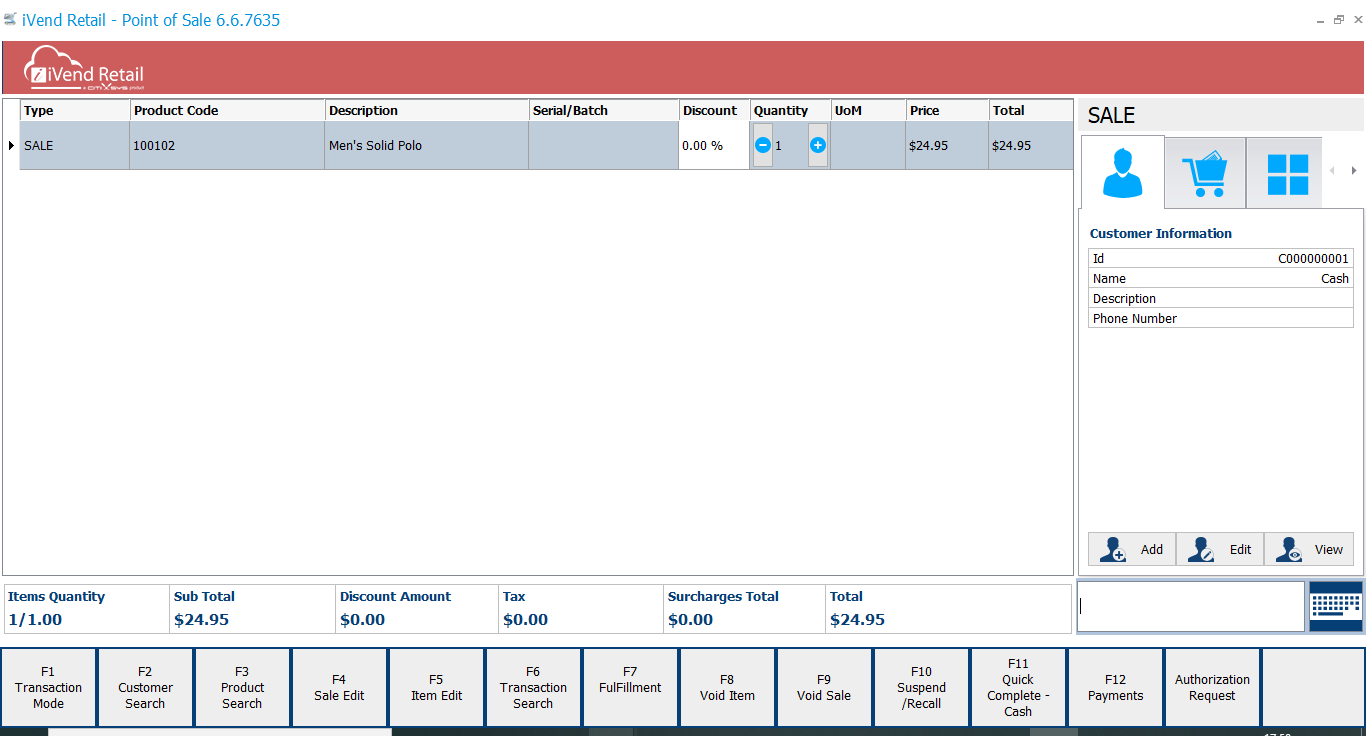The image size is (1366, 736).
Task: Restore down the iVend window
Action: (1339, 19)
